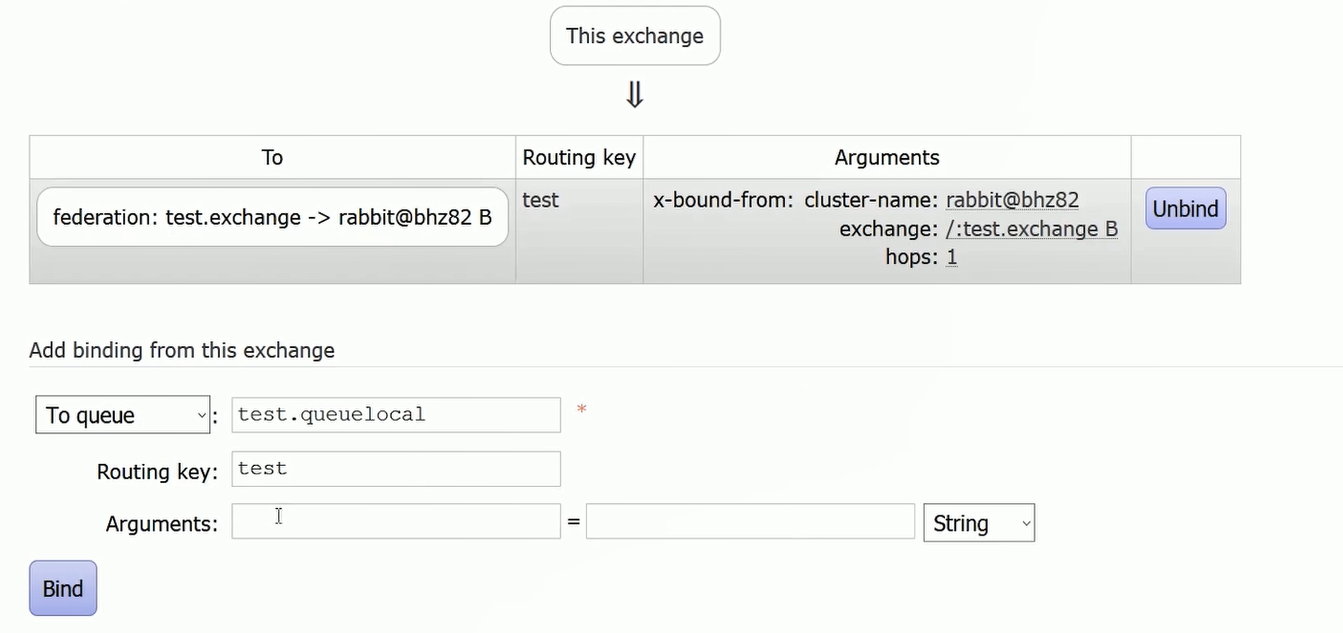Click the red required asterisk

point(581,410)
